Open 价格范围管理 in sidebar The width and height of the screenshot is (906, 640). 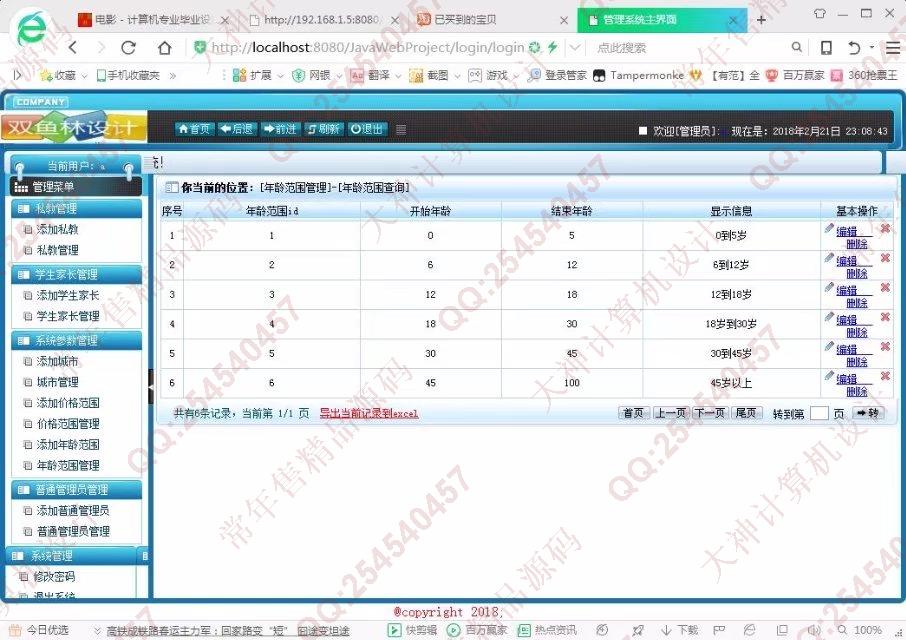[68, 424]
